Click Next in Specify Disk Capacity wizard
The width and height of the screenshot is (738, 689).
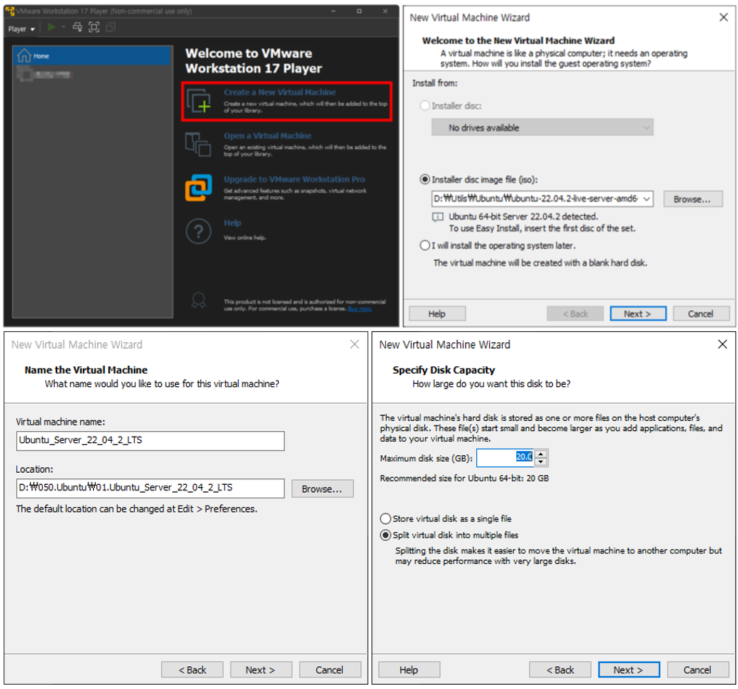pos(629,670)
